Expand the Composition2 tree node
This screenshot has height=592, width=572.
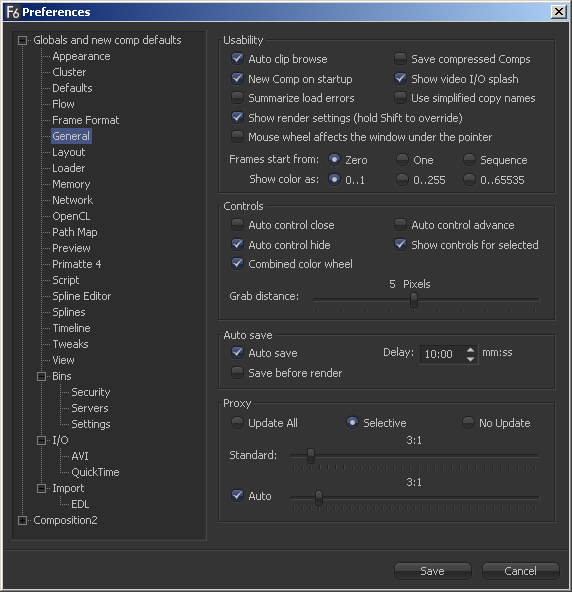[23, 520]
